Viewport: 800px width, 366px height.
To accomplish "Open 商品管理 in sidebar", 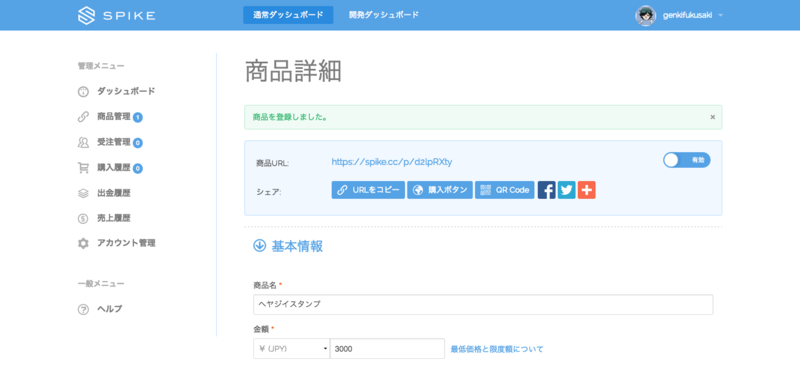I will pos(114,116).
